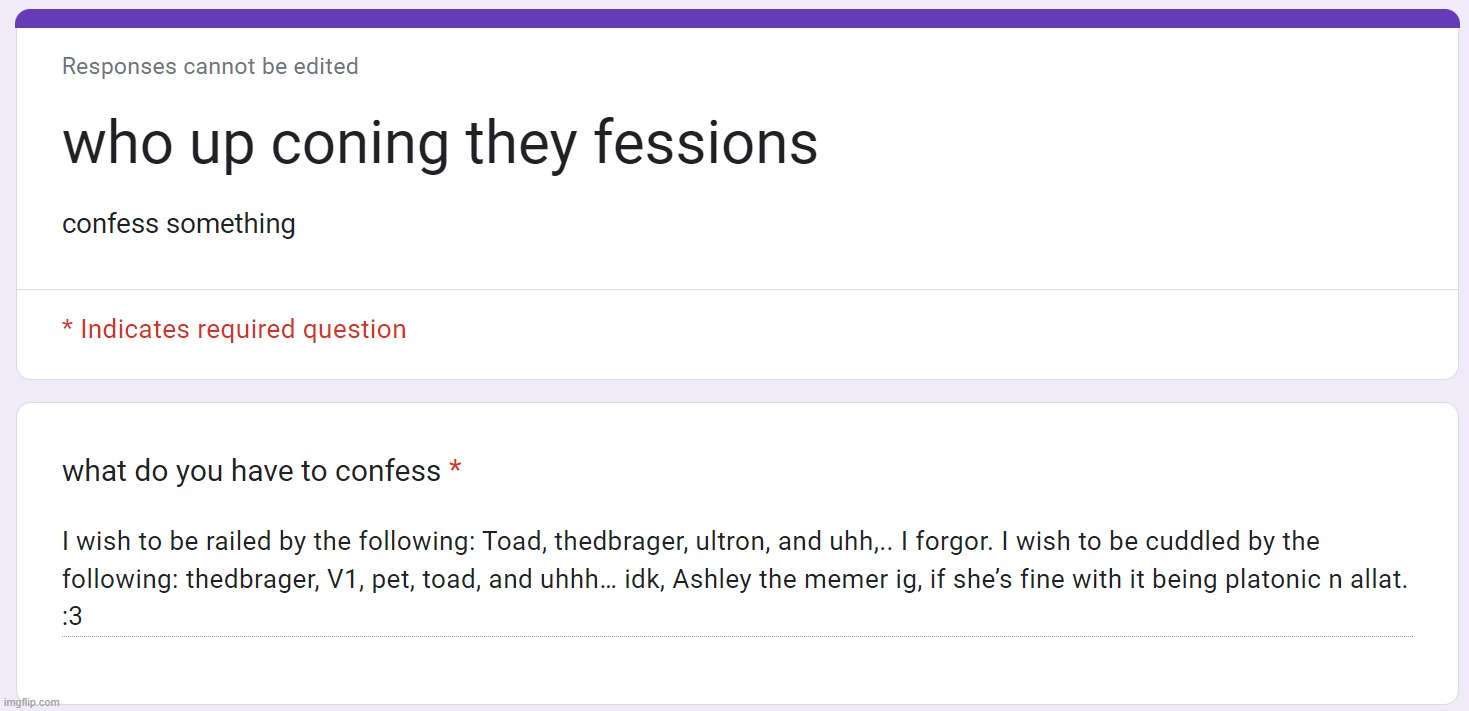The image size is (1469, 711).
Task: Click the '* Indicates required question' text
Action: 234,329
